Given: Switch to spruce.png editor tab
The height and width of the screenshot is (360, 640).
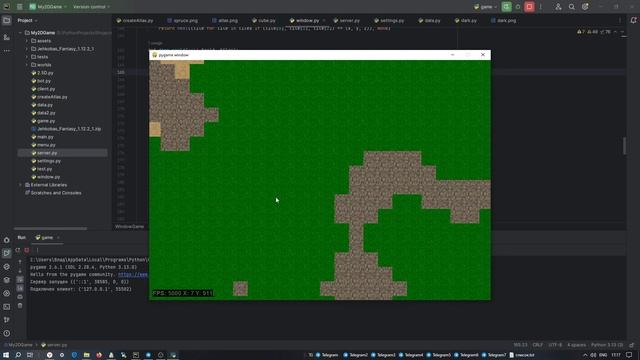Looking at the screenshot, I should [x=182, y=20].
